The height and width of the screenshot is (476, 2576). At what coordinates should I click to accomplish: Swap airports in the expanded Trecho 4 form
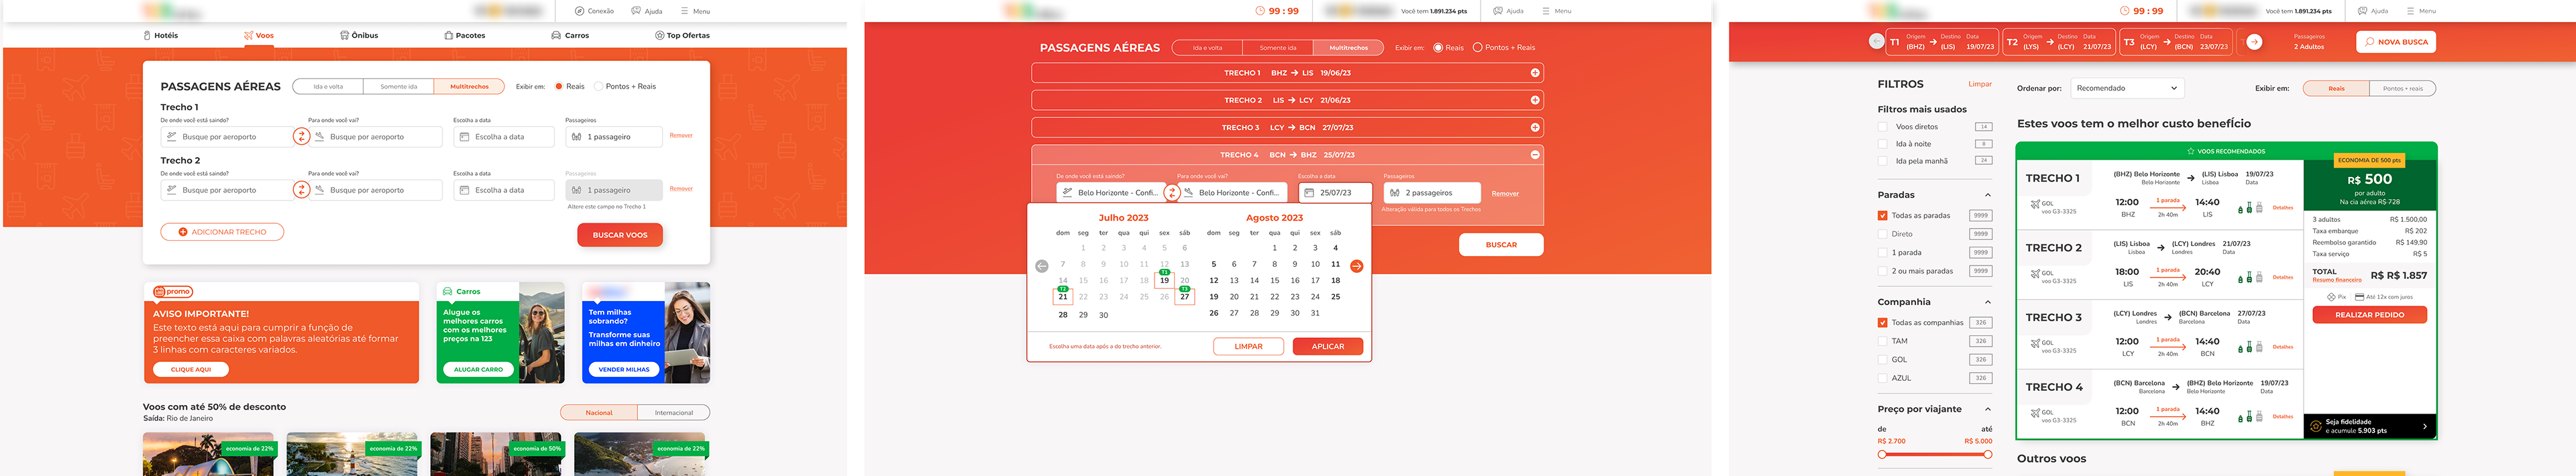click(1171, 192)
